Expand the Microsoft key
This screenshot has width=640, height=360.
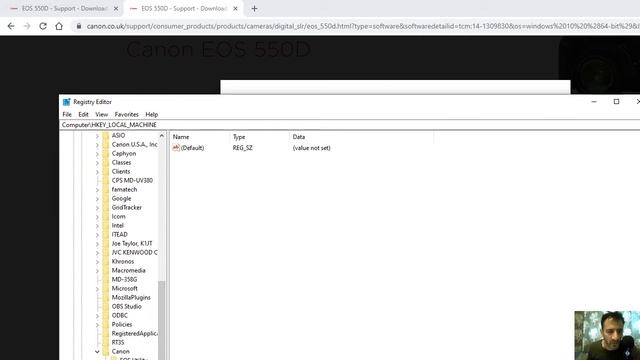coord(97,289)
